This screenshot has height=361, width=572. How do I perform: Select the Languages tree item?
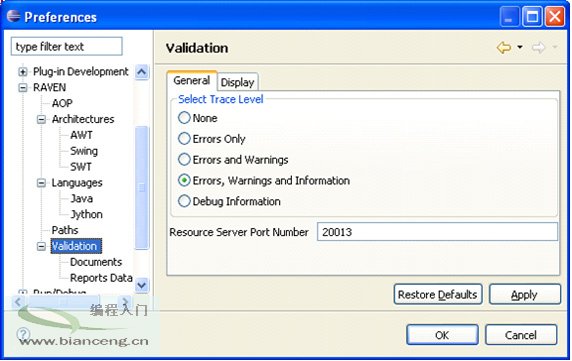(x=77, y=183)
